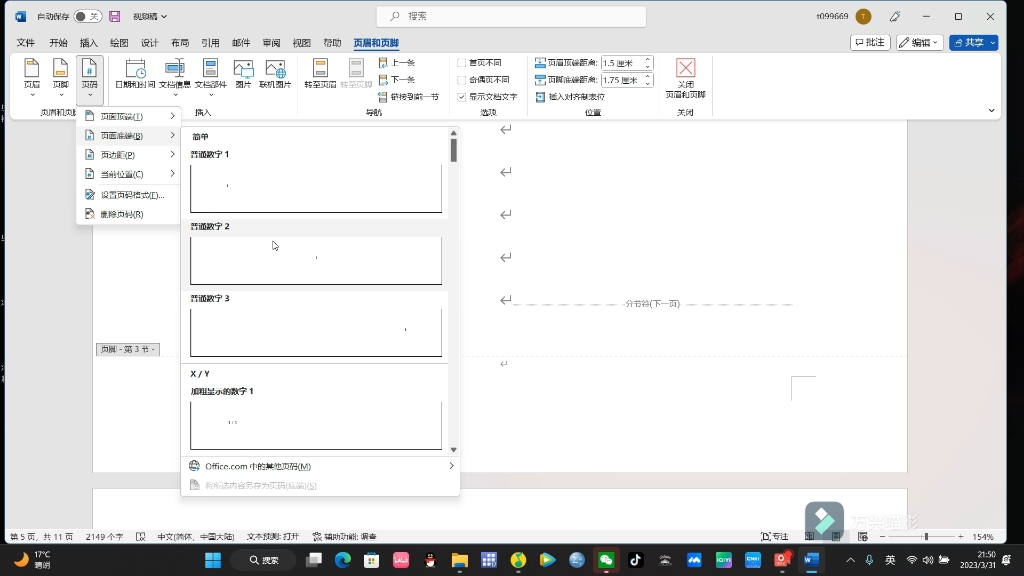Screen dimensions: 1024x576
Task: Close header and footer editing (关闭页眉和页脚)
Action: click(x=685, y=78)
